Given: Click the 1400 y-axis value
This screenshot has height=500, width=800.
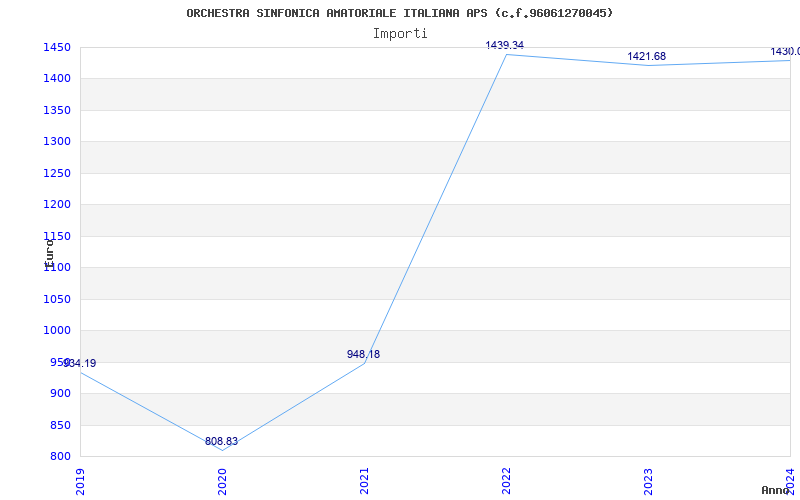Looking at the screenshot, I should [57, 79].
